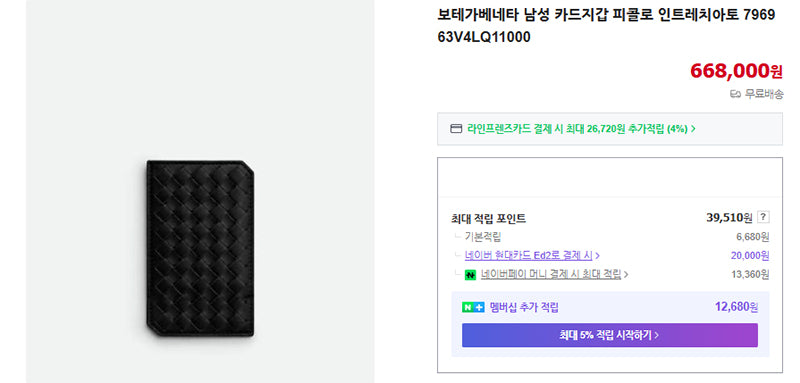Click the N+ membership badge icon
The width and height of the screenshot is (800, 383).
473,308
